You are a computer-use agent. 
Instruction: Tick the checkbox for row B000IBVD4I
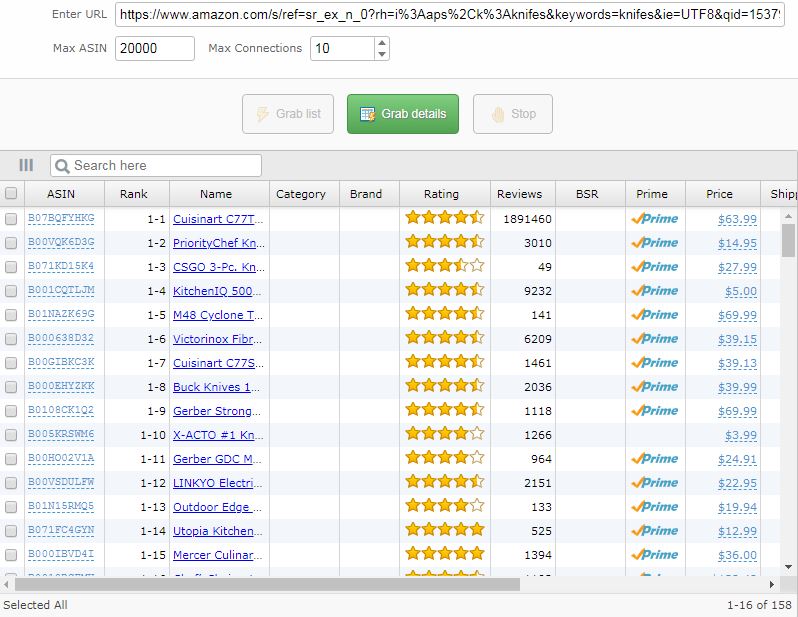point(11,554)
